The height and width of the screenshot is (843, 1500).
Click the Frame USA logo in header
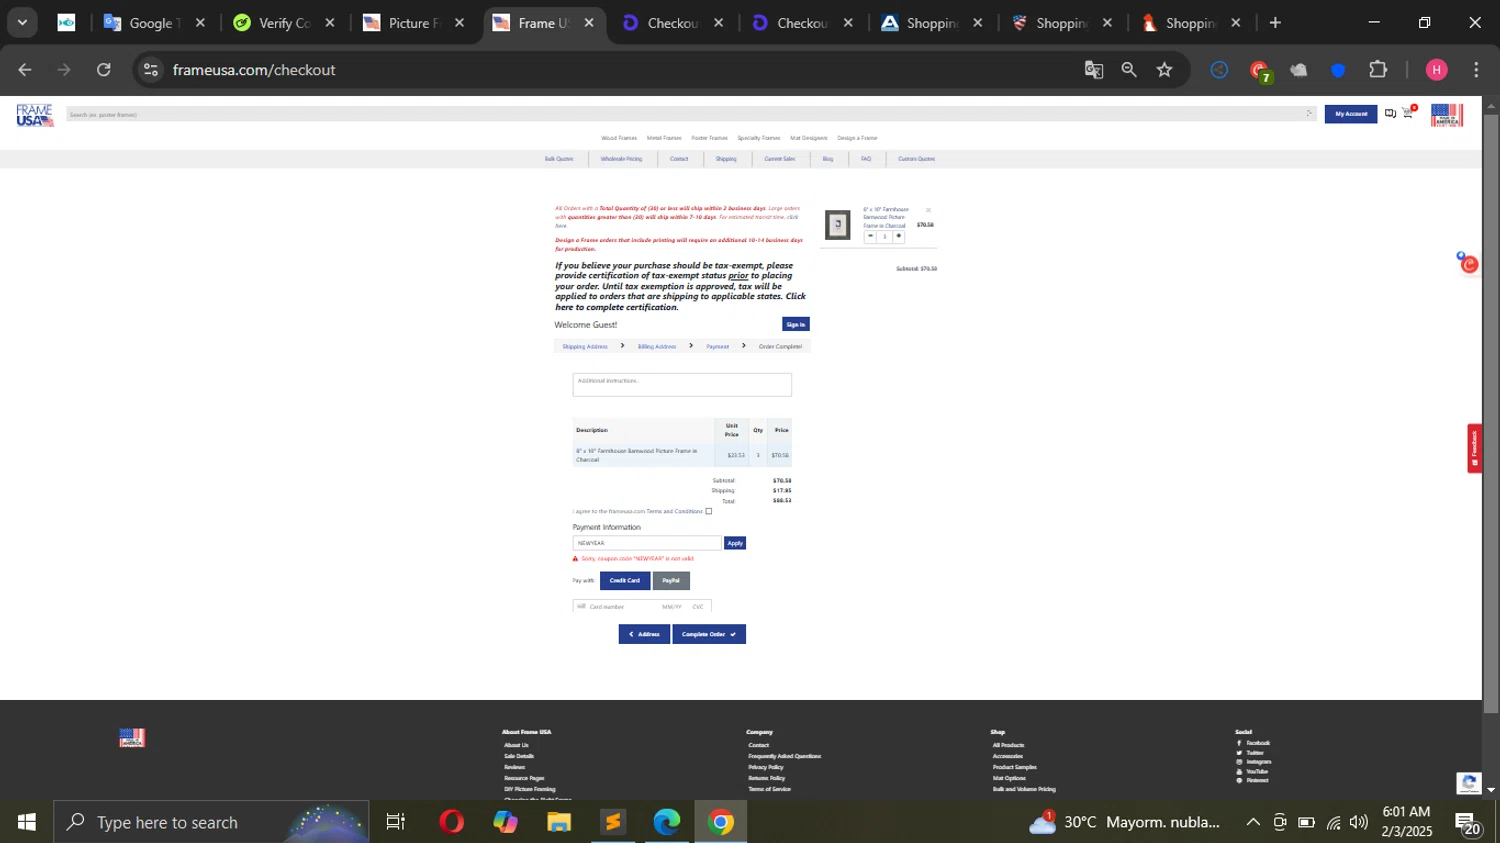(x=35, y=115)
